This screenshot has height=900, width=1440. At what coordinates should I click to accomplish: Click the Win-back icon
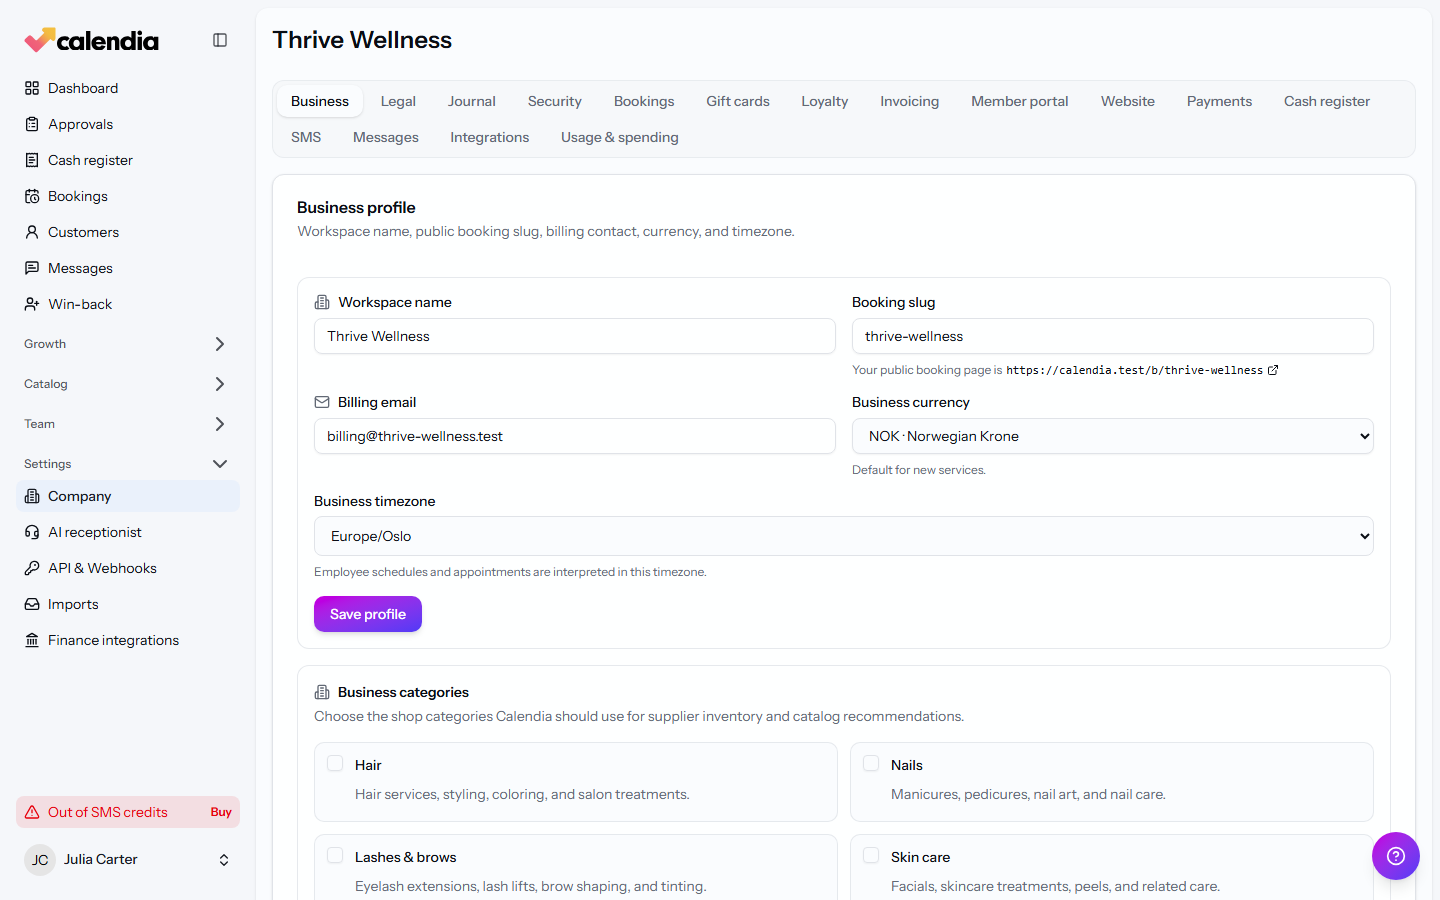[32, 304]
